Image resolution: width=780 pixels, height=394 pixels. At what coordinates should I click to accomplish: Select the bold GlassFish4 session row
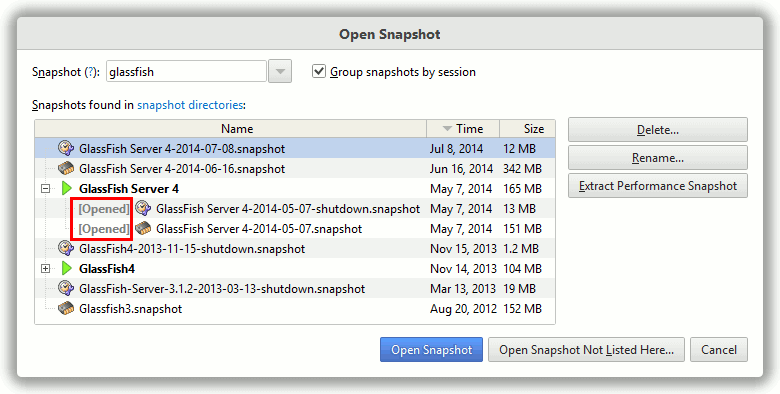pyautogui.click(x=295, y=269)
